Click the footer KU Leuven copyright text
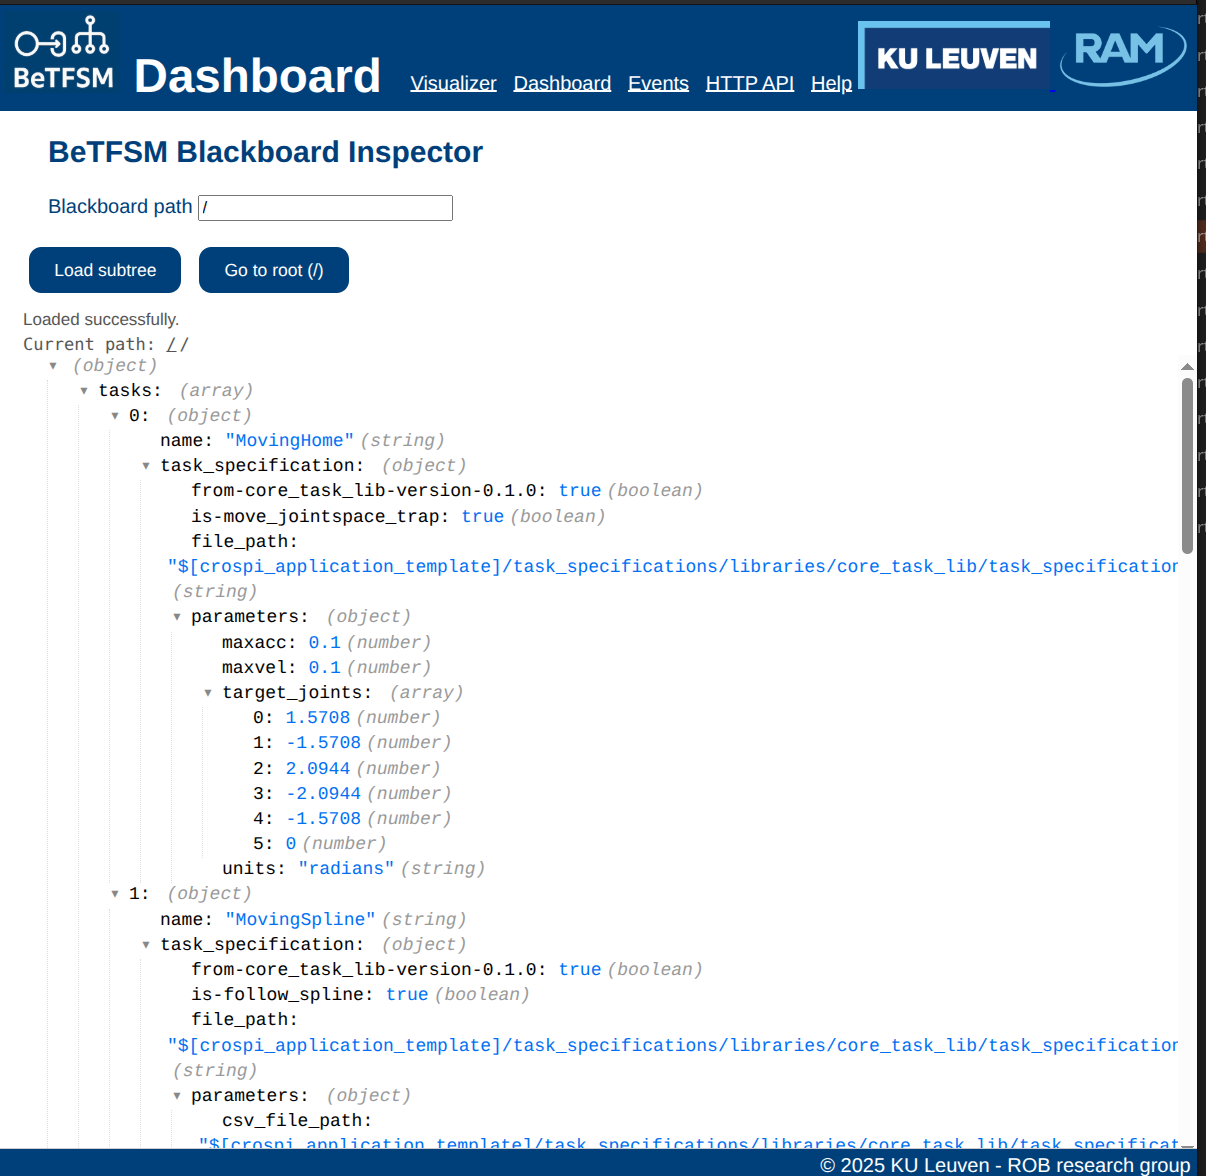 (x=1005, y=1165)
